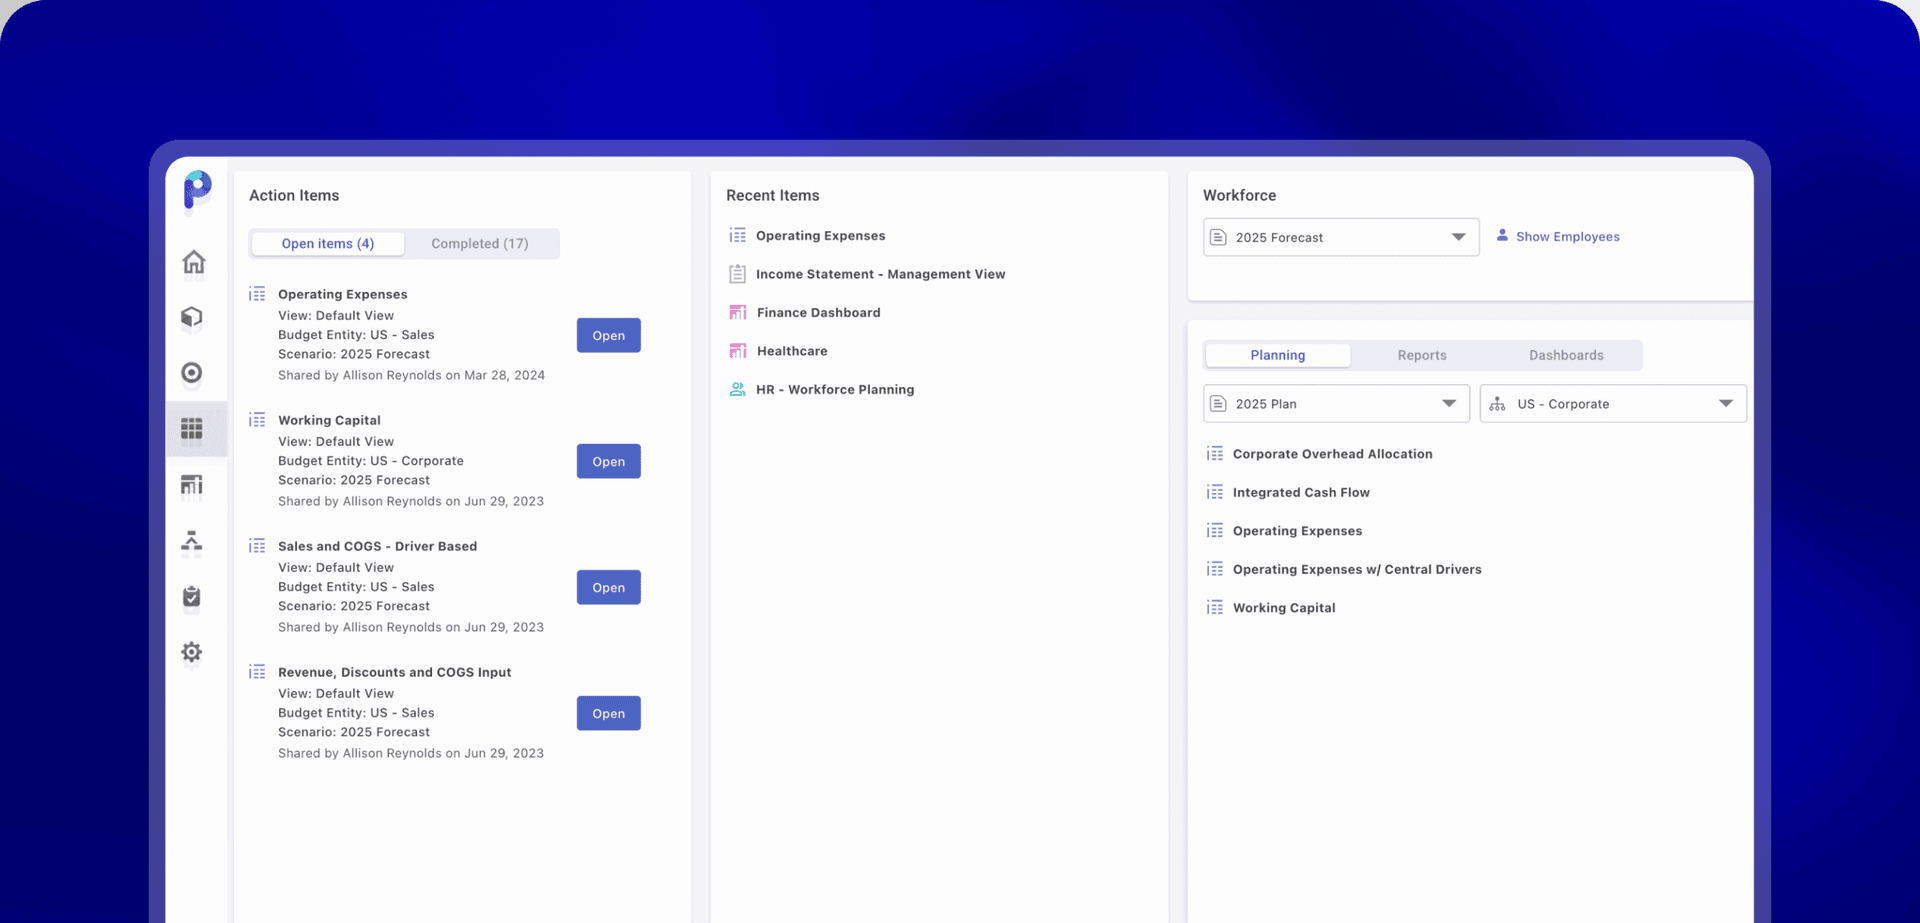Viewport: 1920px width, 923px height.
Task: Open Corporate Overhead Allocation template
Action: coord(1332,454)
